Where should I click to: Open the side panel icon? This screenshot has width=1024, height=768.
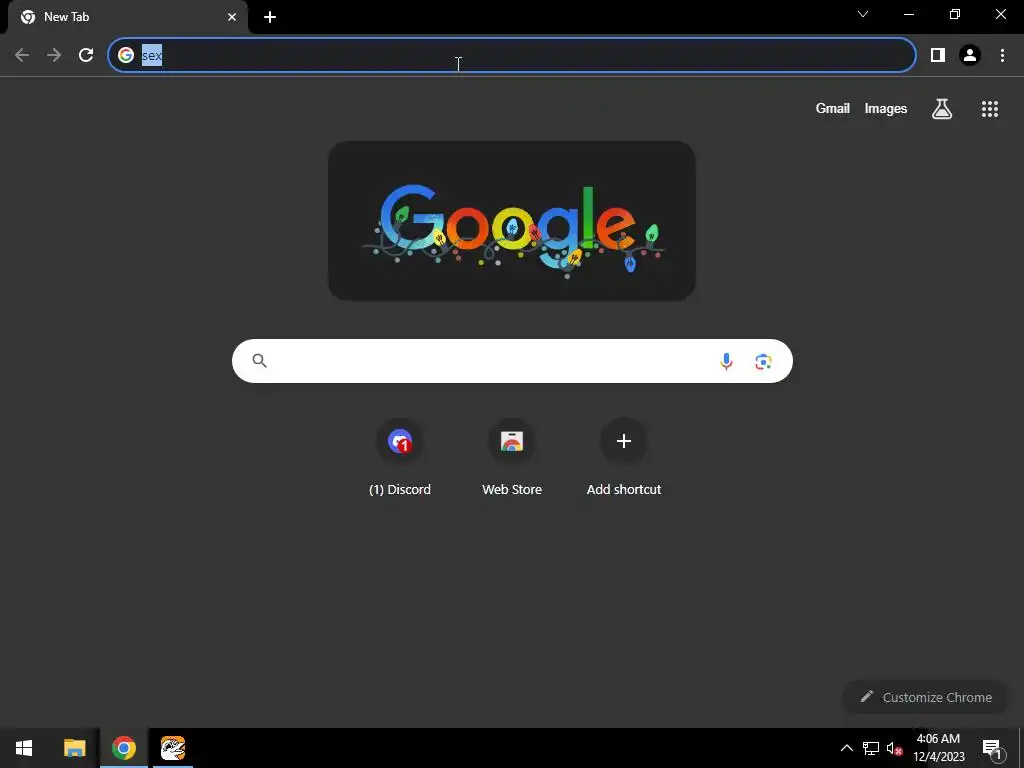(938, 55)
